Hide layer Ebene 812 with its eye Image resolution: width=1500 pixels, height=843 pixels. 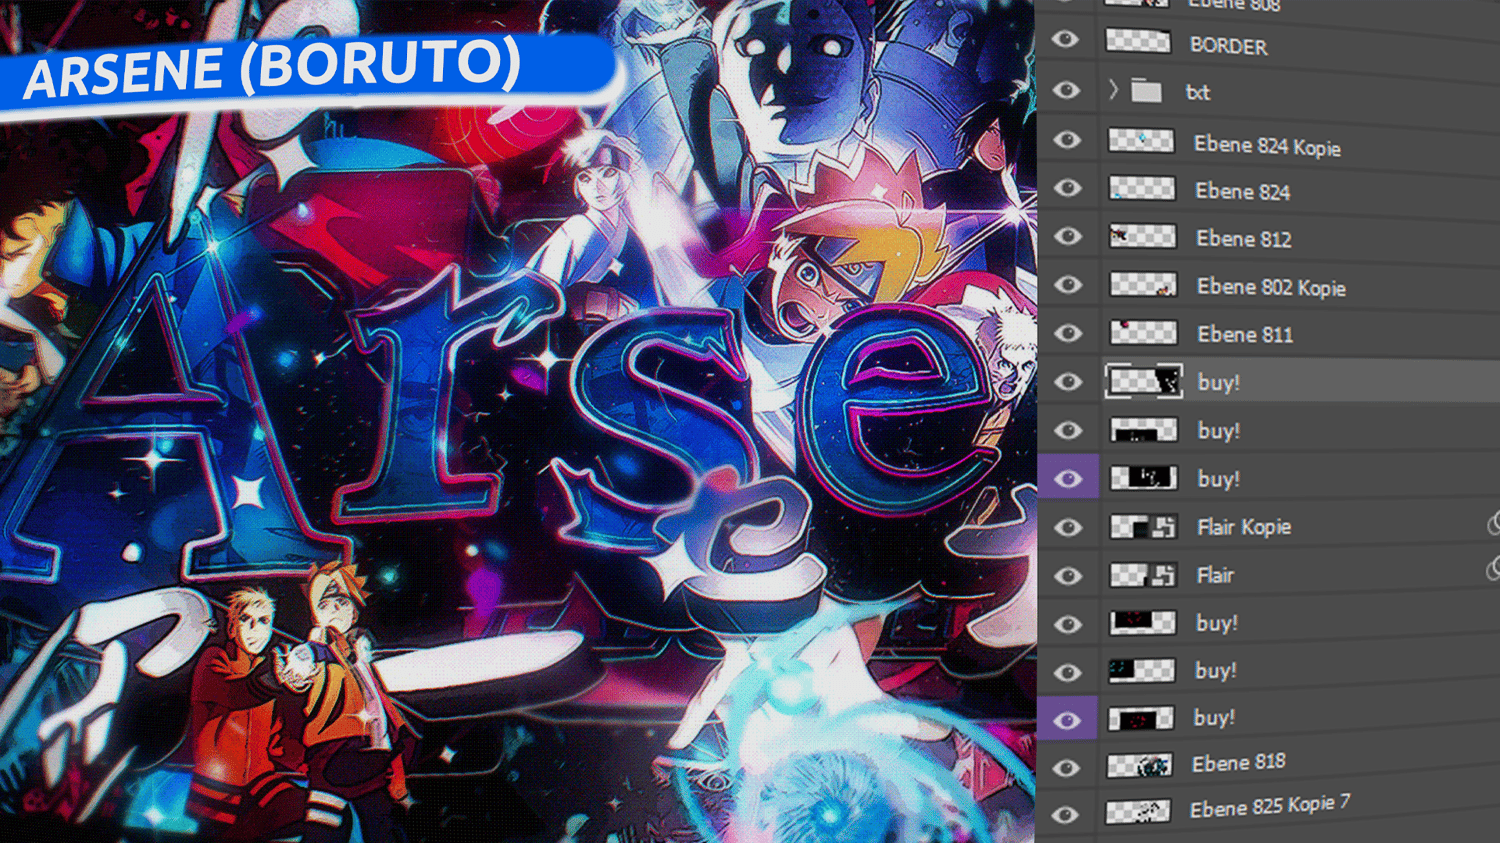[x=1068, y=236]
